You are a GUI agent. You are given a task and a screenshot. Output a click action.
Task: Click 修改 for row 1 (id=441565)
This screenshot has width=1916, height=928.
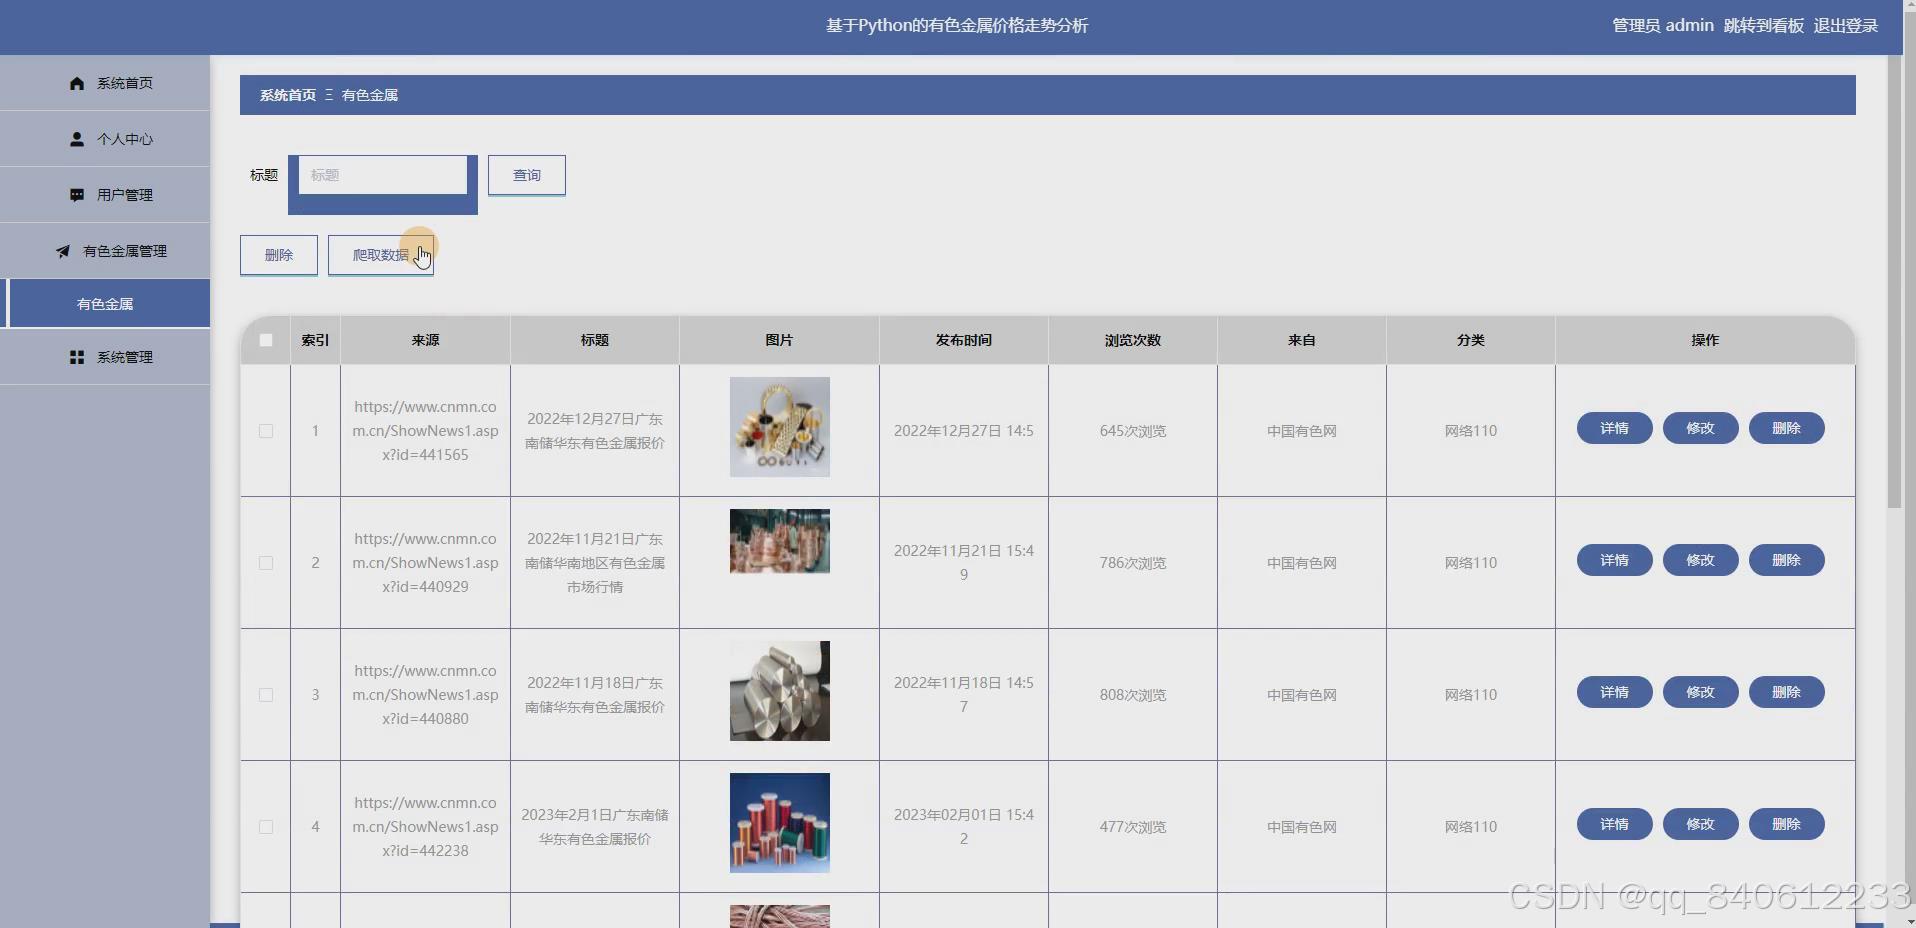[1700, 428]
